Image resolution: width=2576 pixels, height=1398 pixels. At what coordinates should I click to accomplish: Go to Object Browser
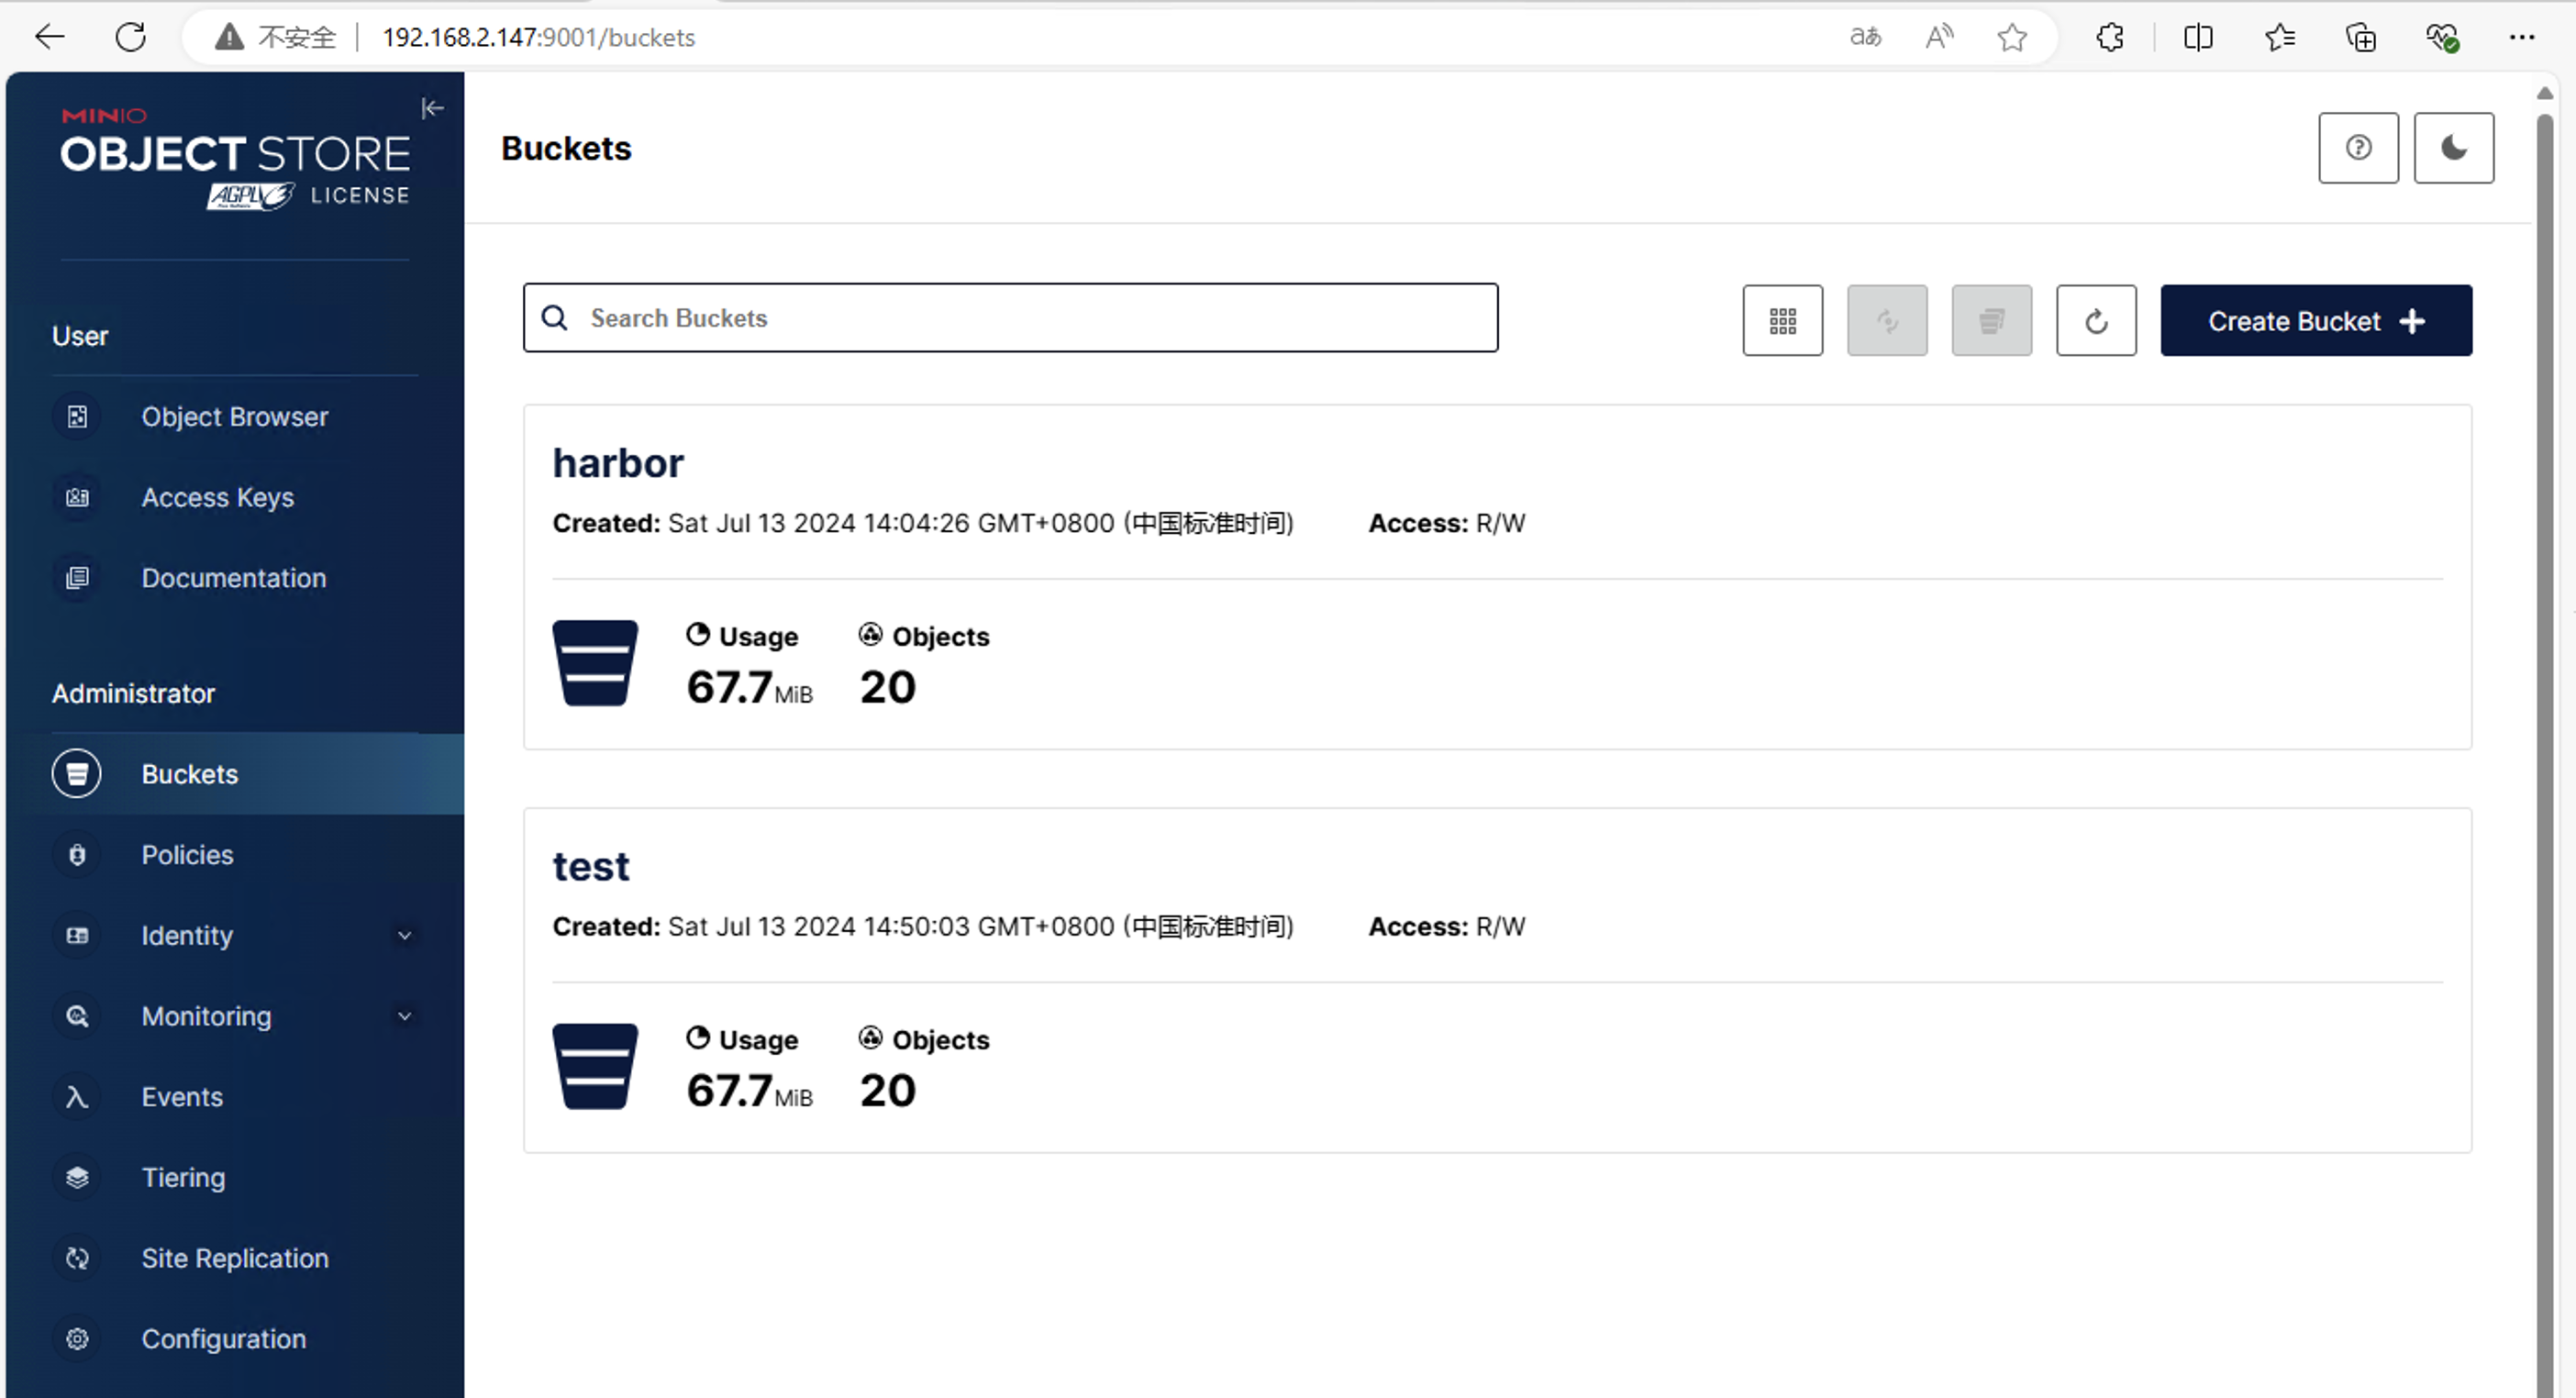pos(234,417)
